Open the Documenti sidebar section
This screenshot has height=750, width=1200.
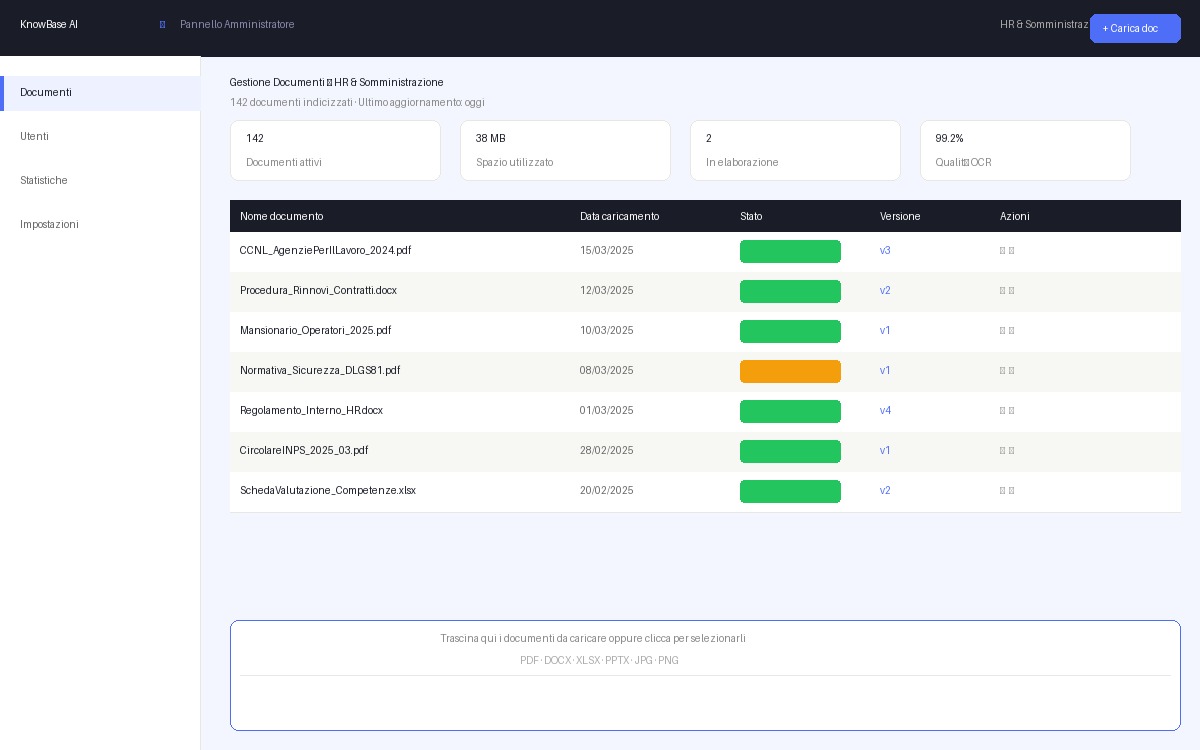[46, 93]
